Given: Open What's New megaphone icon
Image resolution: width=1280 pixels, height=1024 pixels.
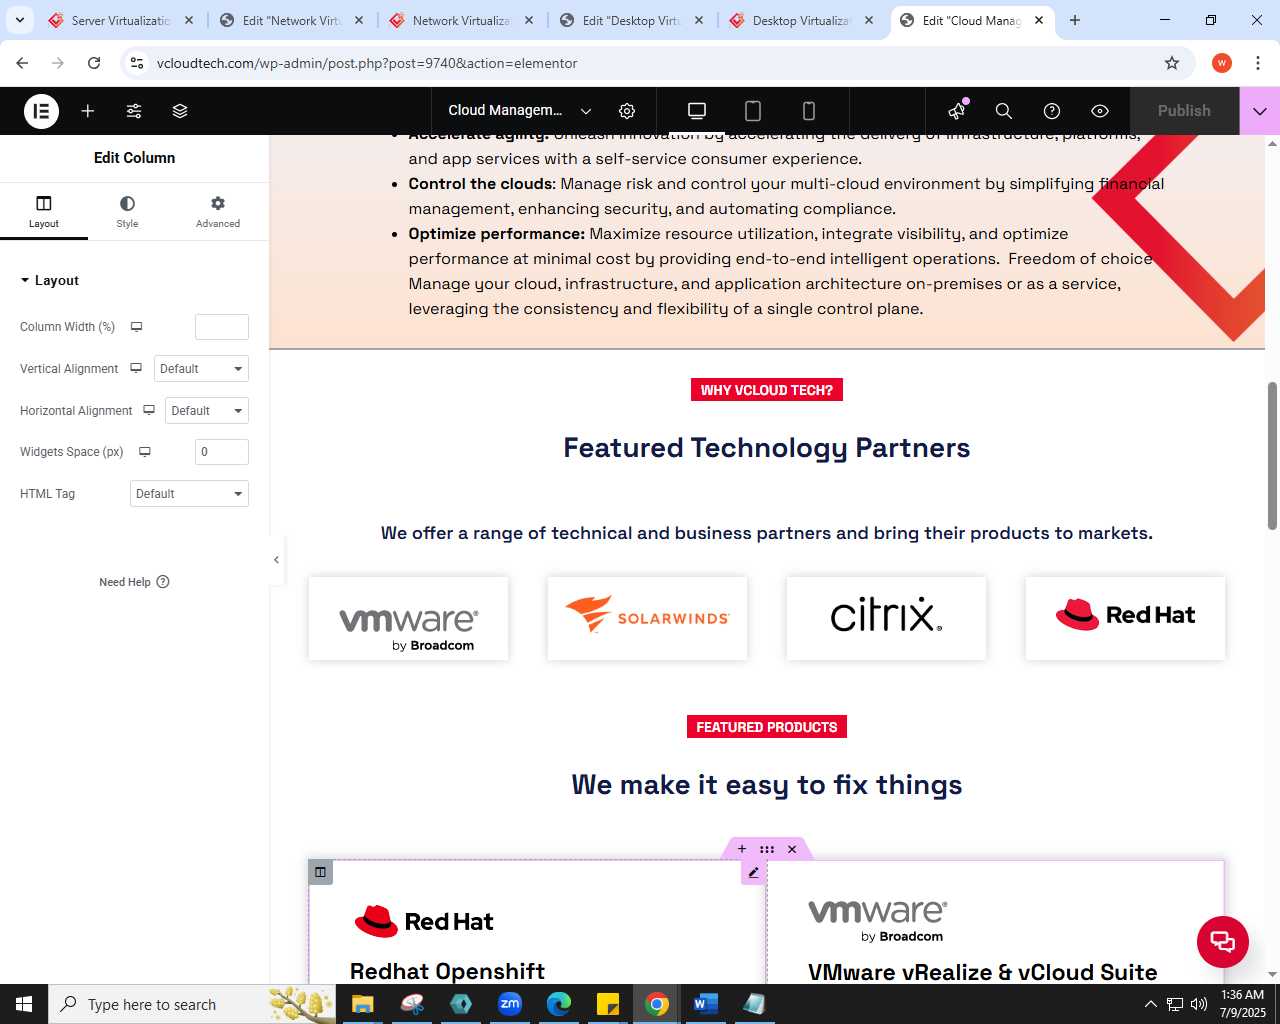Looking at the screenshot, I should tap(958, 111).
